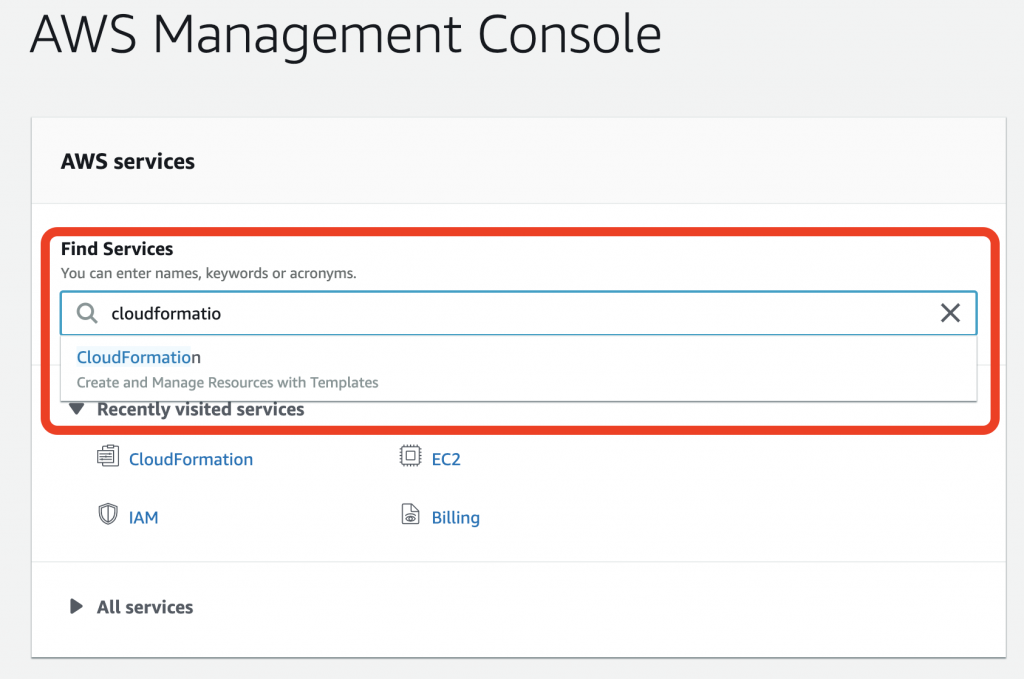Go to the IAM service link

coord(144,517)
